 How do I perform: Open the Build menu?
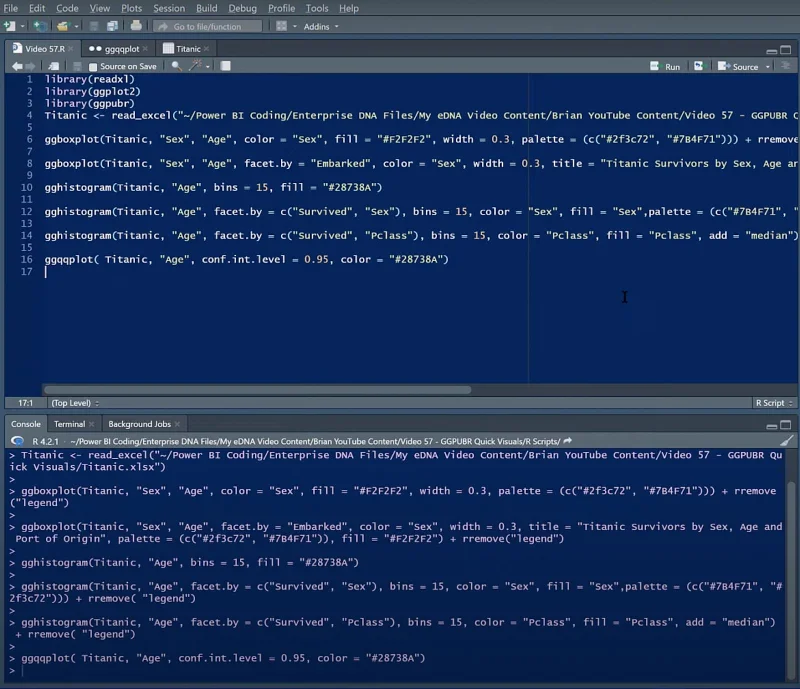207,8
